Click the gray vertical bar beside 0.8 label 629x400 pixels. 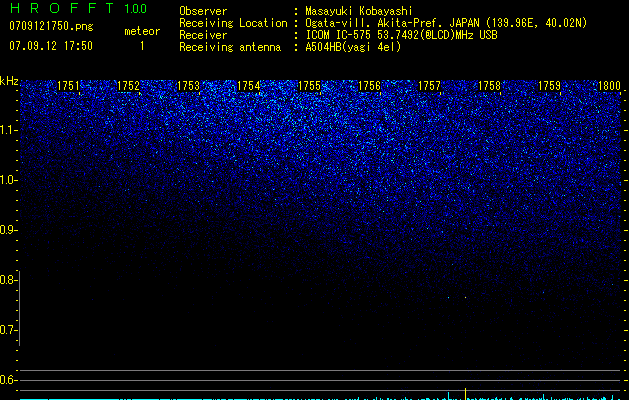click(19, 308)
